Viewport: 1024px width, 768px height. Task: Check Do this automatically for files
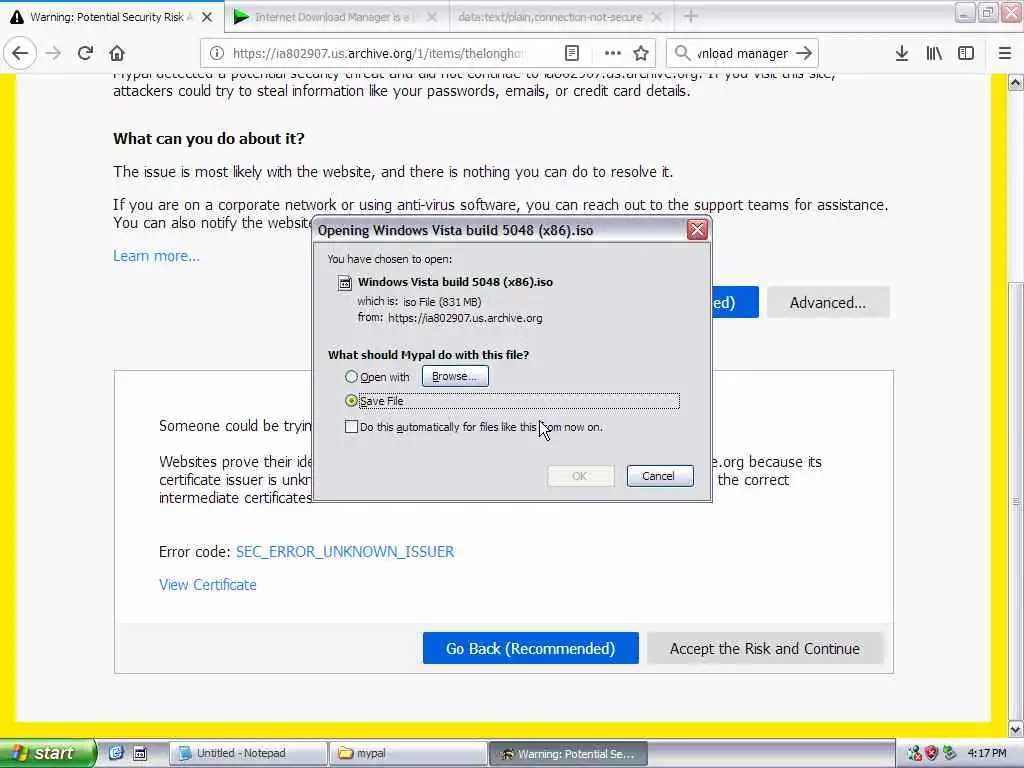(351, 427)
